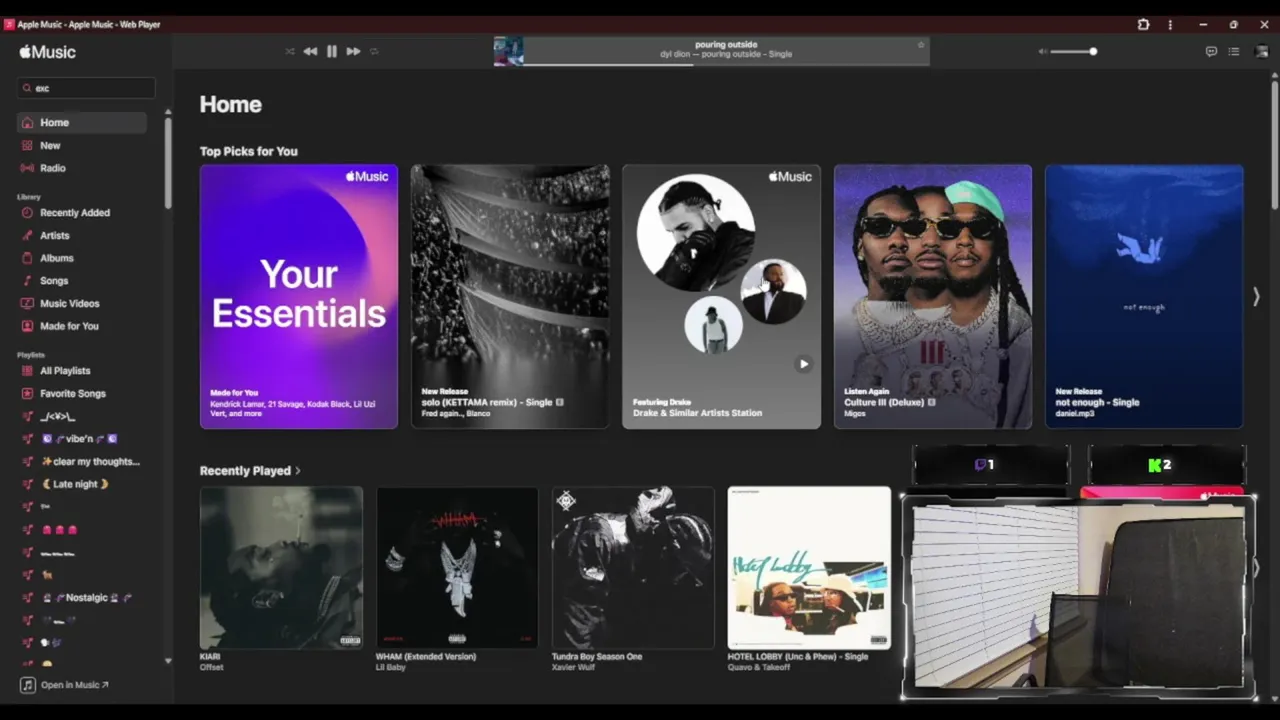Click the Radio broadcast icon
Viewport: 1280px width, 720px height.
[x=28, y=168]
